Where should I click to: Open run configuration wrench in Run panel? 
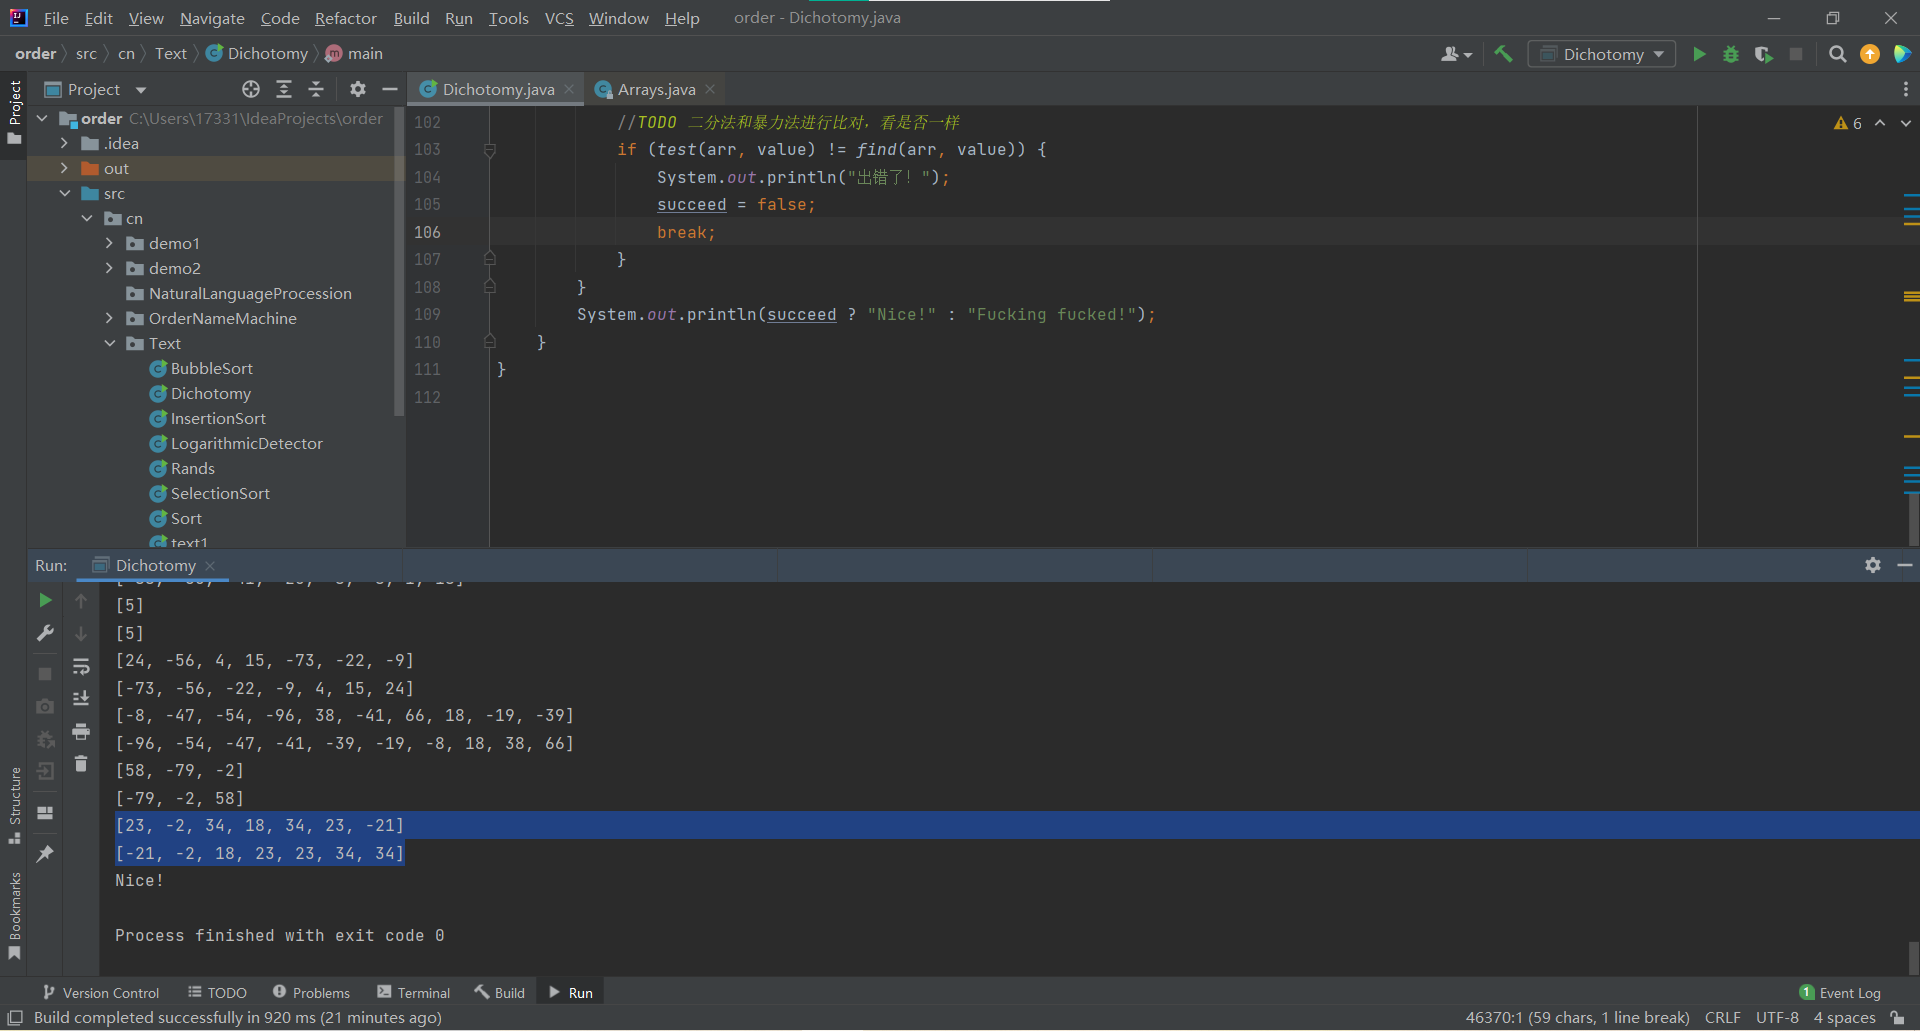coord(45,633)
